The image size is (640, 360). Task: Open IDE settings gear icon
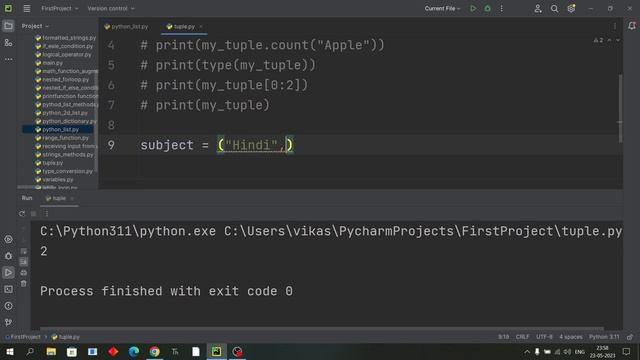click(x=571, y=8)
